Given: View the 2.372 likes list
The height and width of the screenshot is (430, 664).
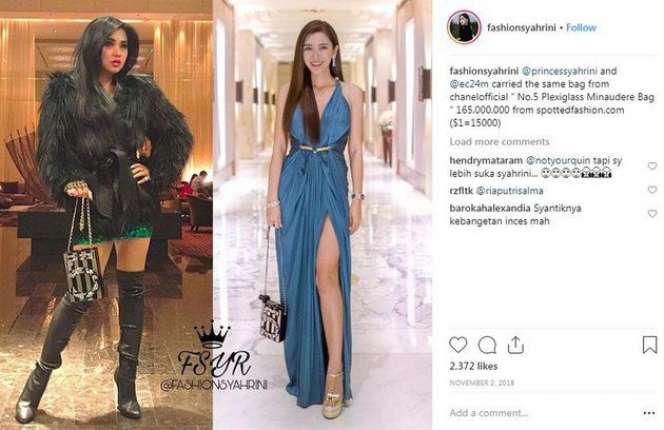Looking at the screenshot, I should click(x=473, y=366).
